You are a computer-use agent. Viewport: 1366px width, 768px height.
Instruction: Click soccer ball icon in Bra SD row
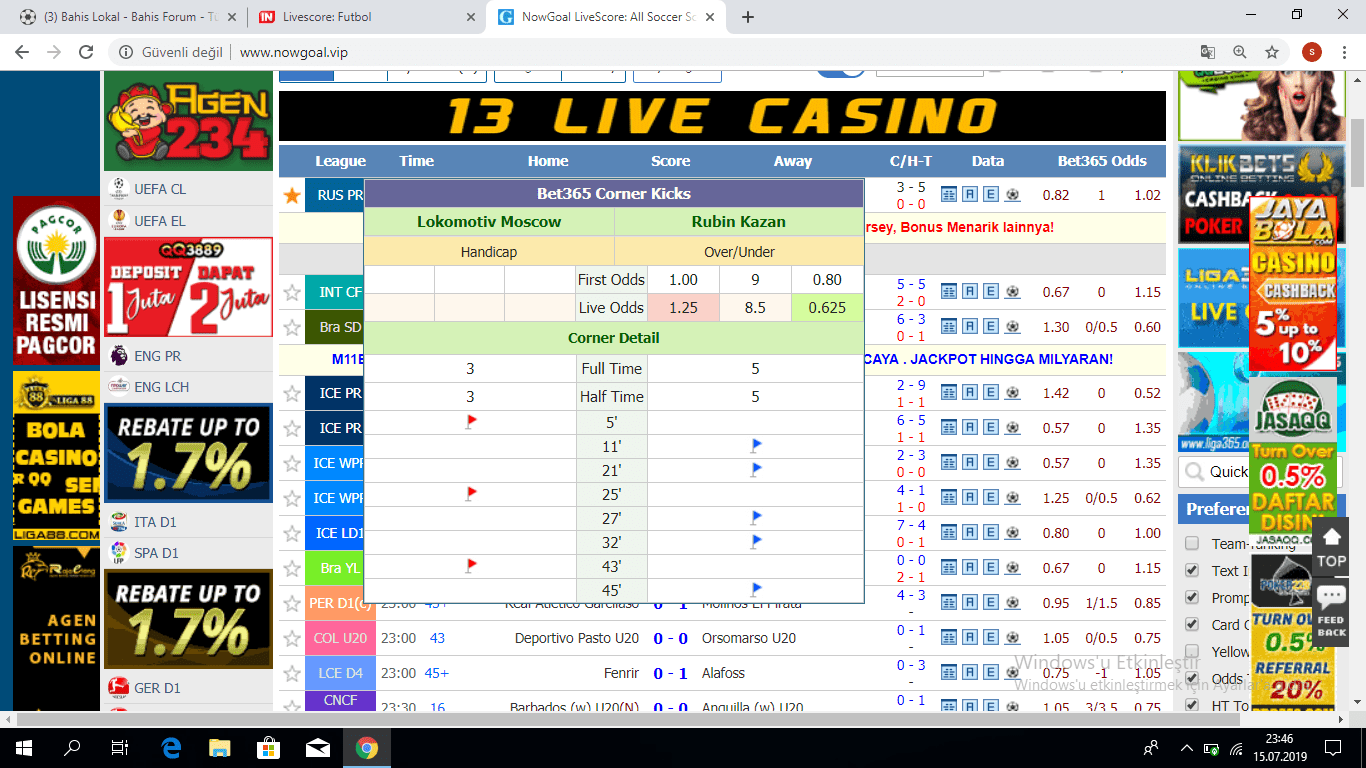pos(1012,327)
